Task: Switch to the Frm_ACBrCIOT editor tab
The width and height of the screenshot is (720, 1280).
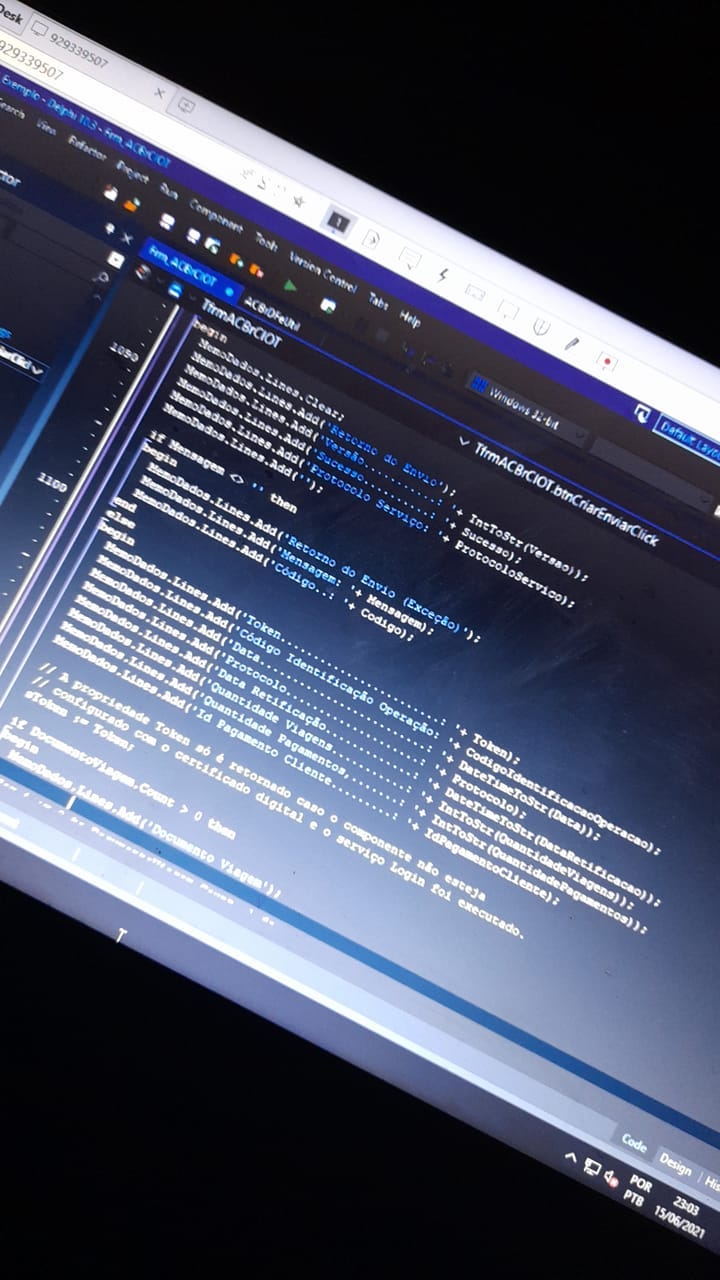Action: [x=183, y=264]
